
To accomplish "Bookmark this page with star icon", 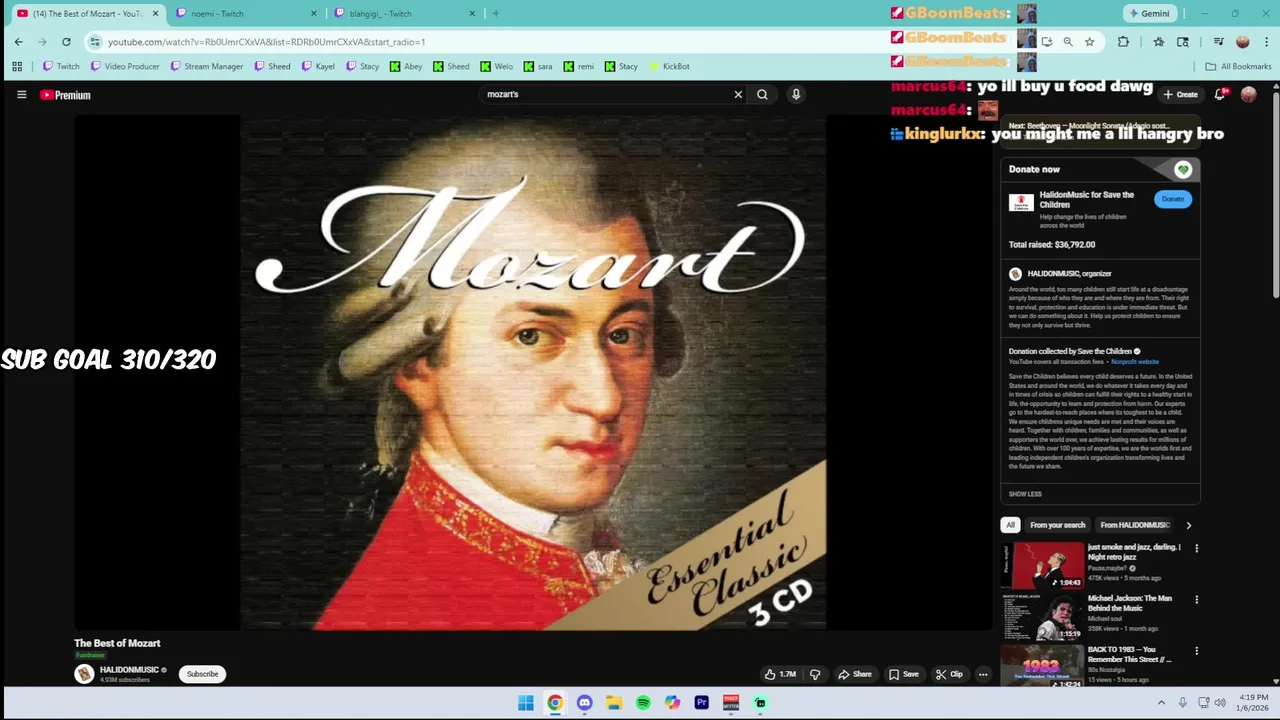I will pyautogui.click(x=1089, y=42).
